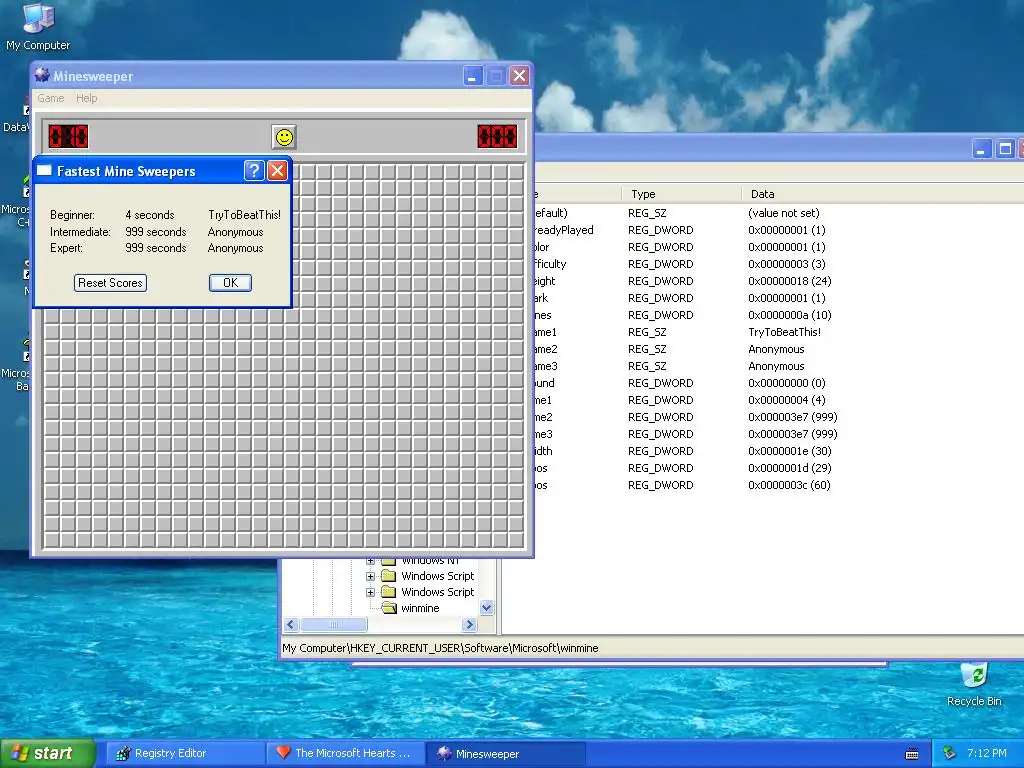Switch to Registry Editor taskbar button
The width and height of the screenshot is (1024, 768).
pyautogui.click(x=184, y=753)
